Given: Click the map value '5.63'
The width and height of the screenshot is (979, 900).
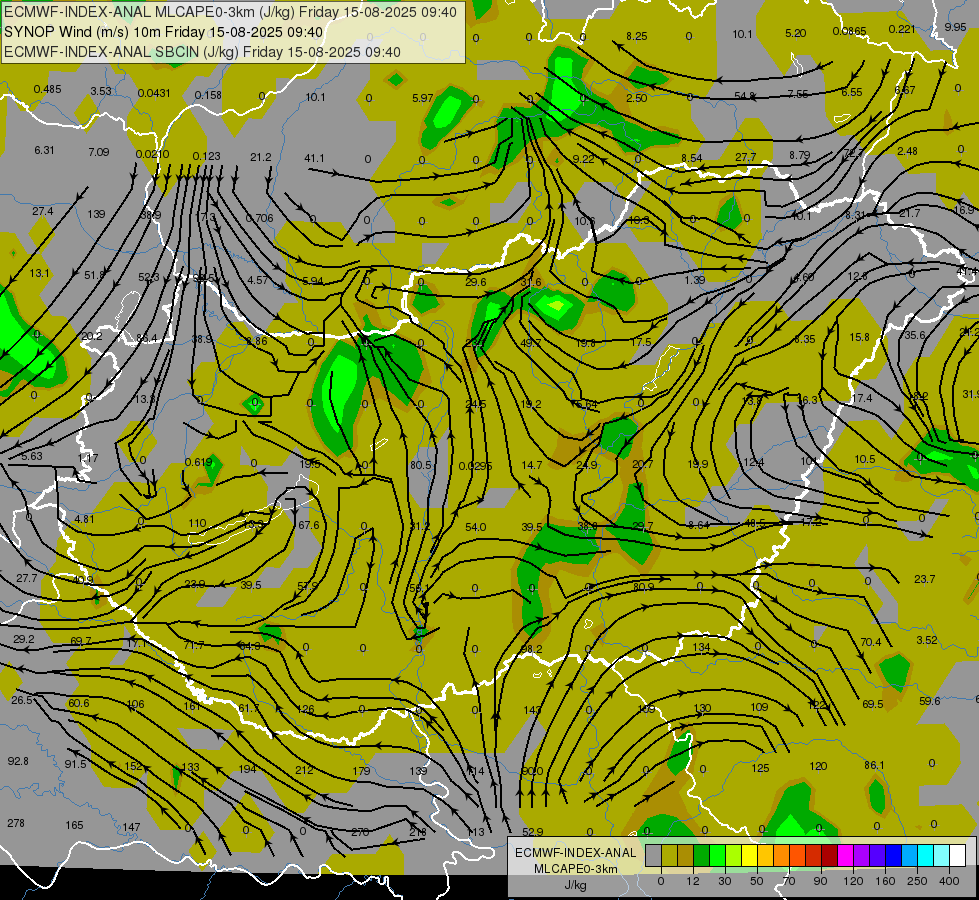Looking at the screenshot, I should pyautogui.click(x=31, y=456).
